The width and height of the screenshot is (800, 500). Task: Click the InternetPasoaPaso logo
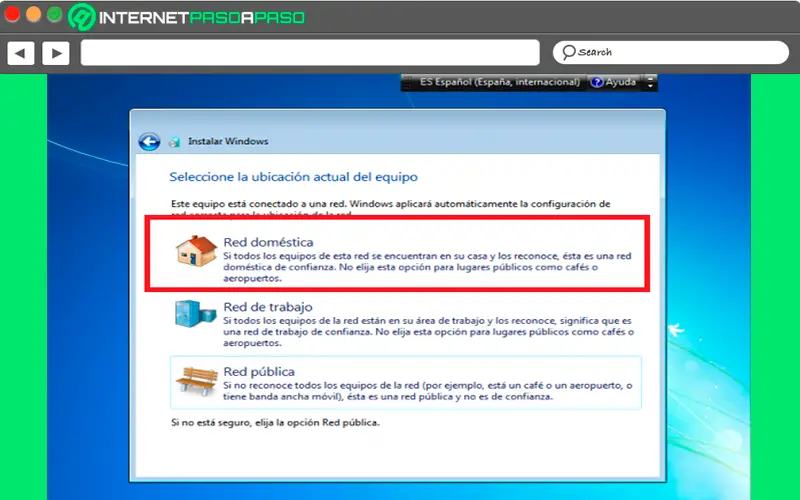tap(187, 17)
